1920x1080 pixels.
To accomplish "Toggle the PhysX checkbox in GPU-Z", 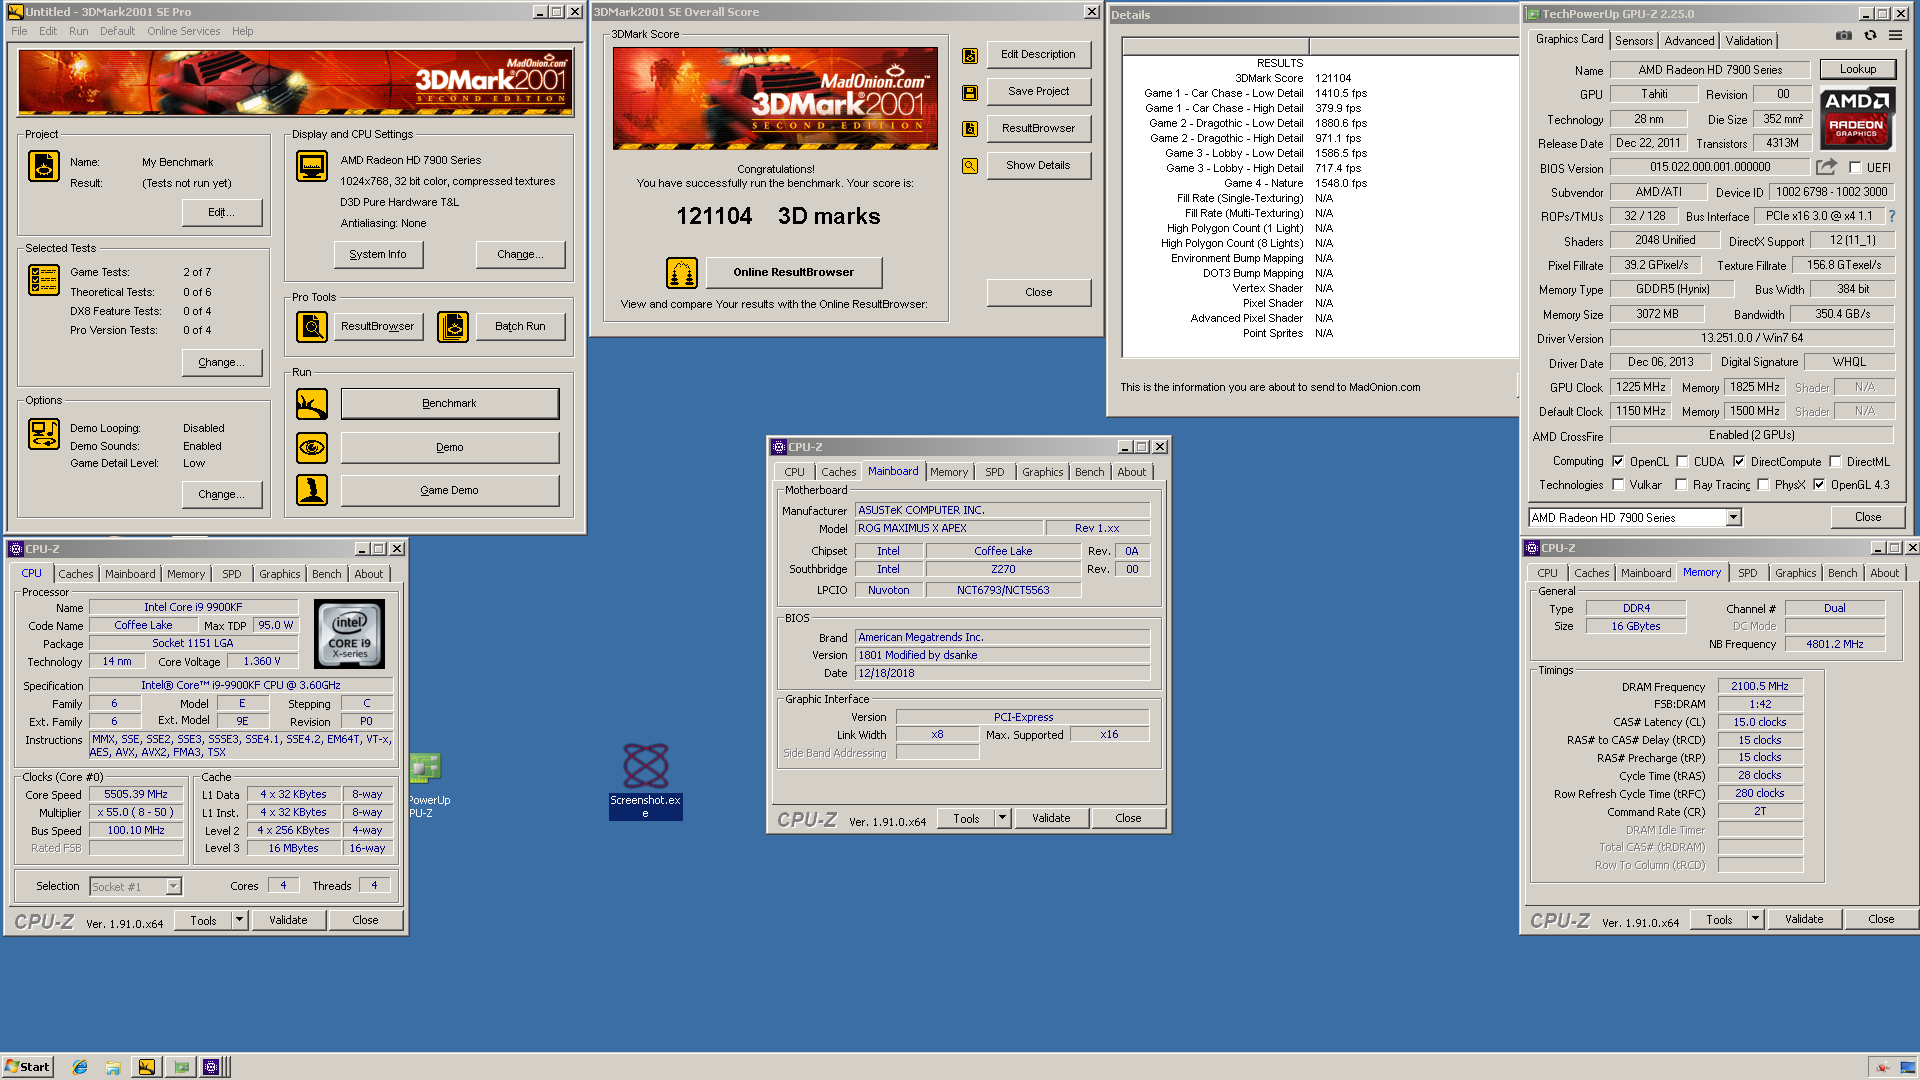I will point(1763,485).
